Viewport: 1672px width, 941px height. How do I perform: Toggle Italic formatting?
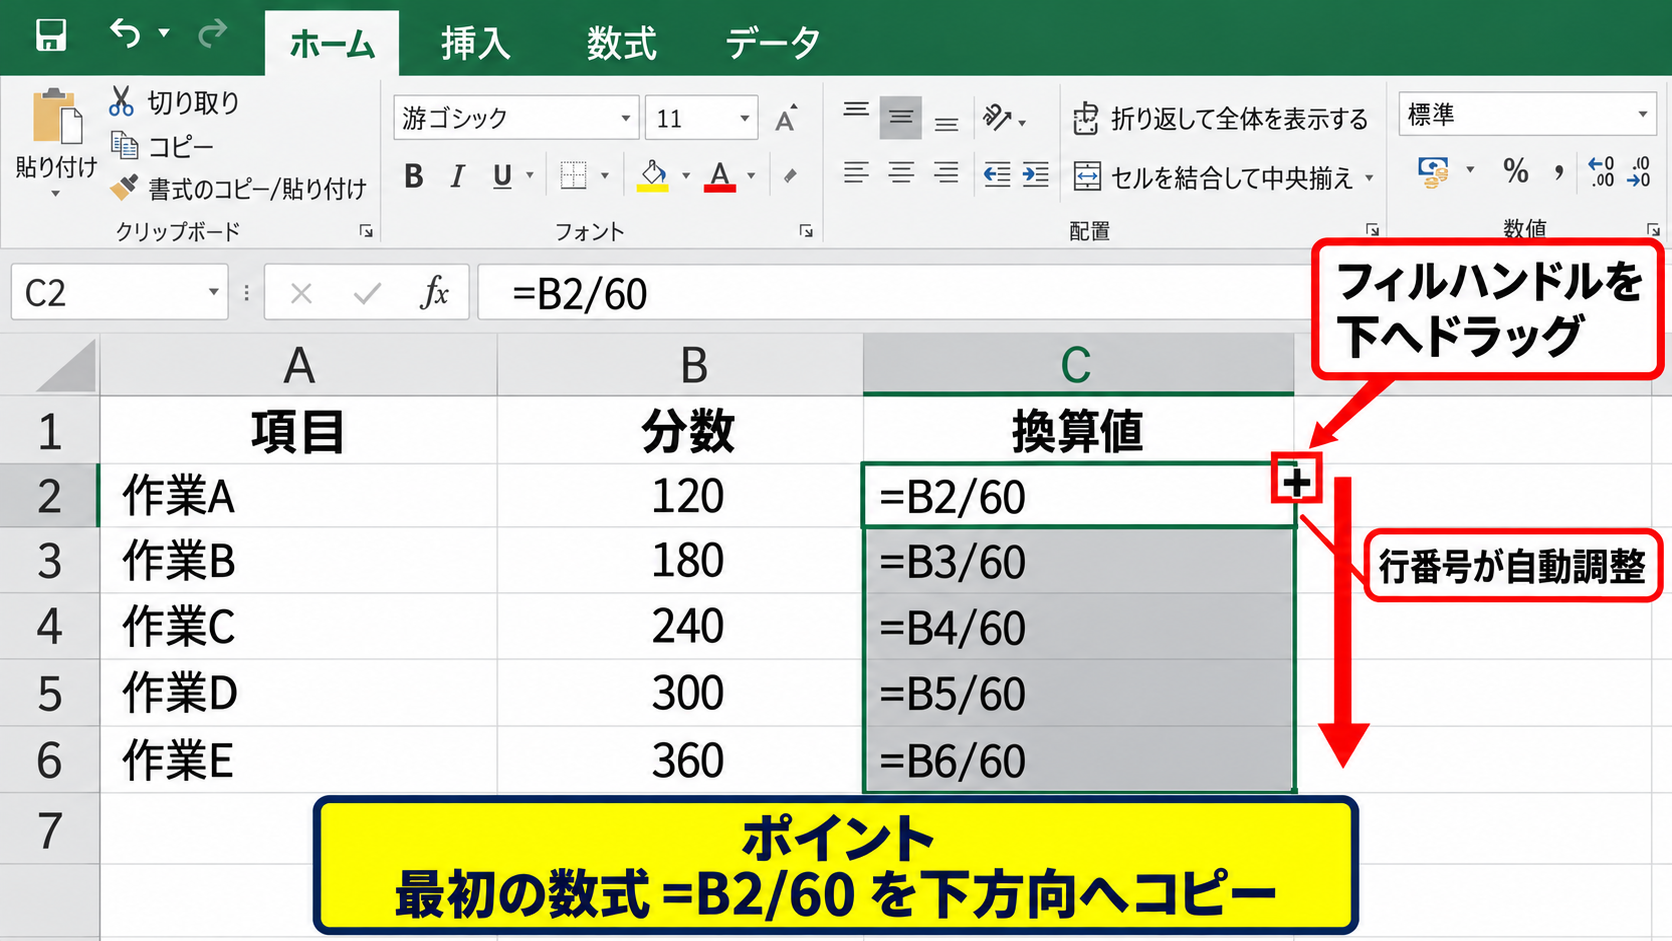point(457,176)
